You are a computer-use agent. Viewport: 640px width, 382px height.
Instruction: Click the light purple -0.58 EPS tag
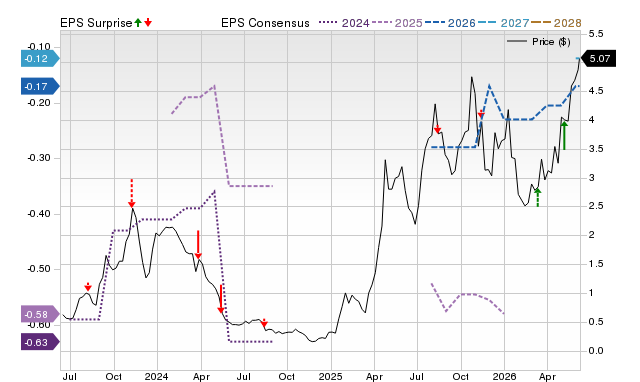click(x=40, y=314)
